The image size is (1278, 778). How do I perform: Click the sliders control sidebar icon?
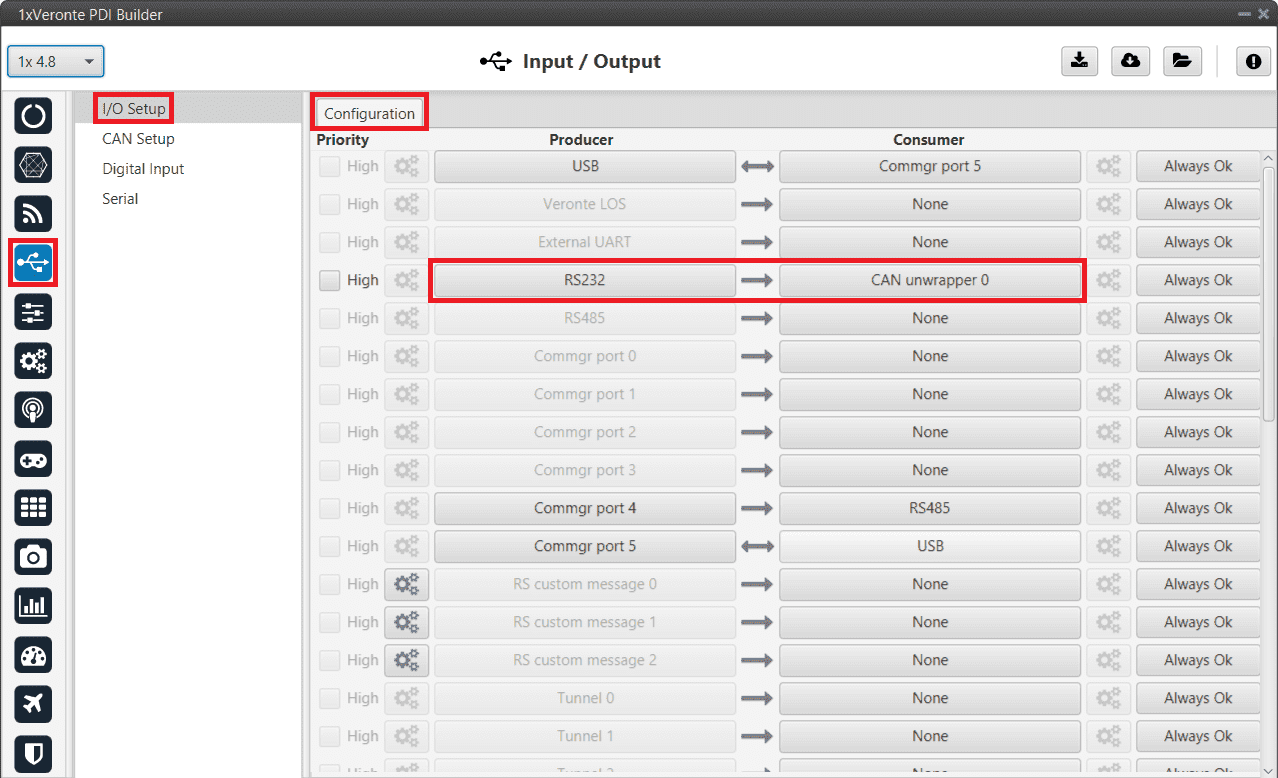[x=33, y=312]
